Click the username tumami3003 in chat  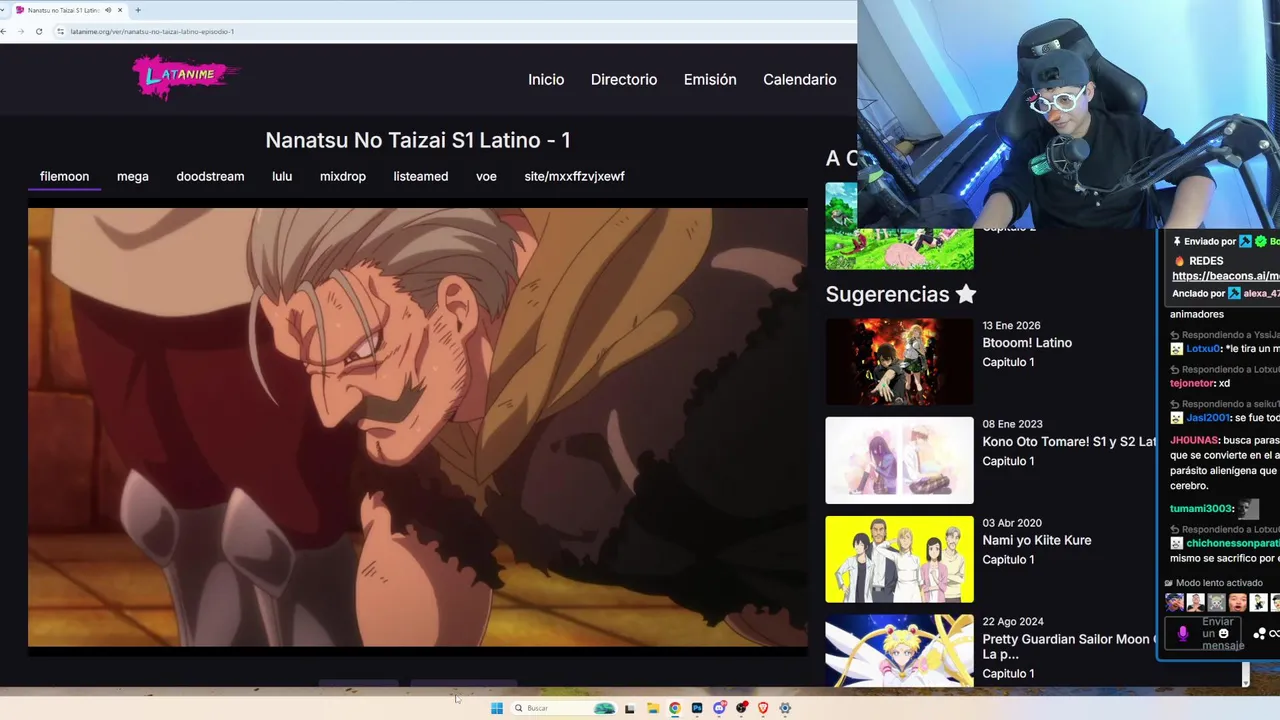point(1202,509)
